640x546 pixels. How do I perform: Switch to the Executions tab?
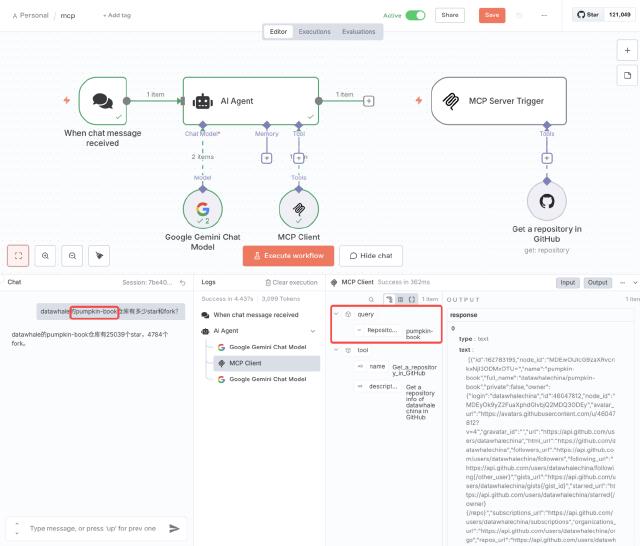tap(314, 32)
